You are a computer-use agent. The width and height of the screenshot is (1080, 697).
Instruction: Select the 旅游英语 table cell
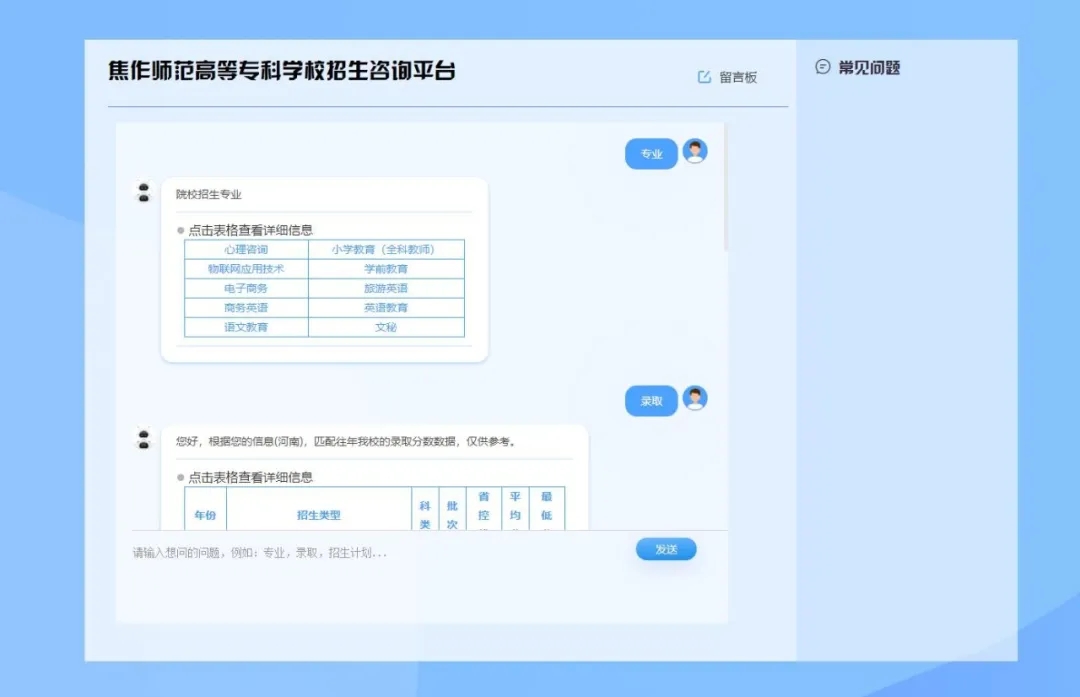(x=386, y=288)
